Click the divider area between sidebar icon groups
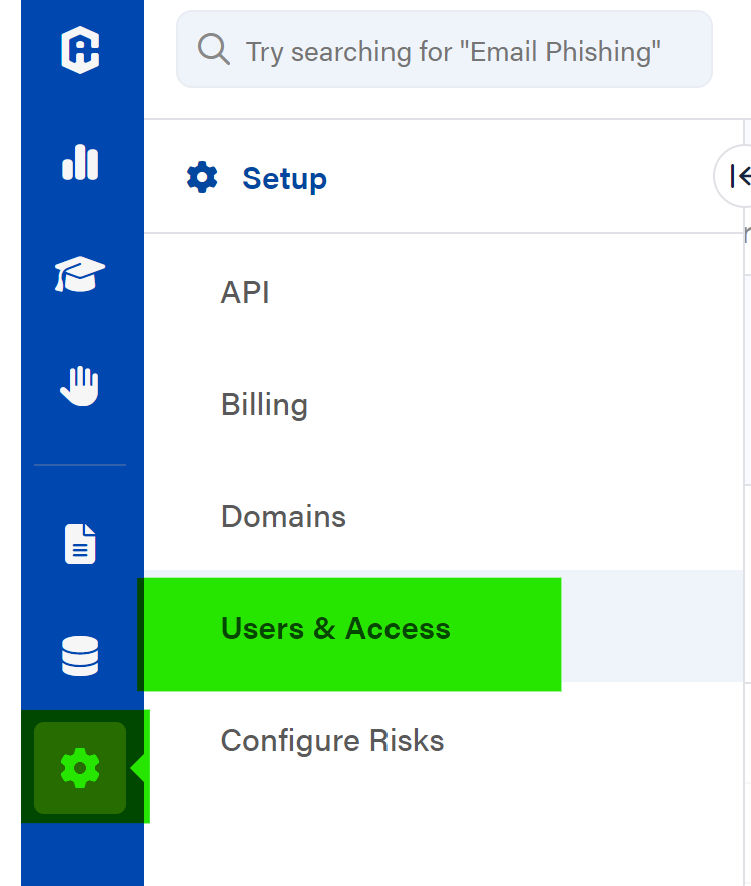The height and width of the screenshot is (886, 751). pos(80,464)
